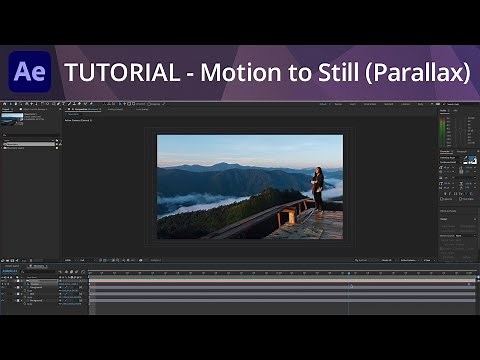
Task: Open the Active Camera 3D view dropdown
Action: pos(409,260)
